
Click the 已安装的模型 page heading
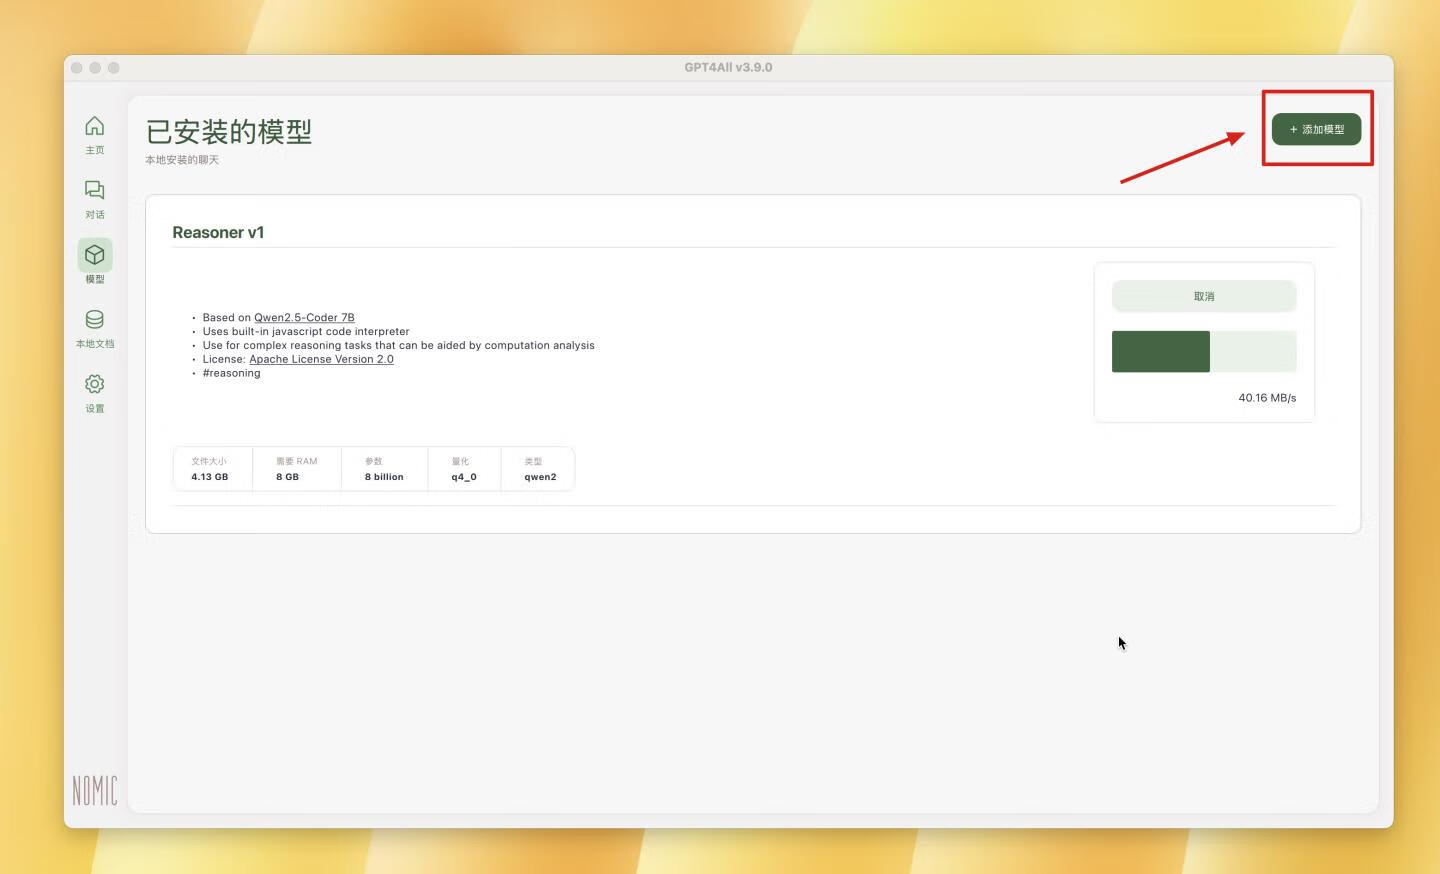click(229, 131)
